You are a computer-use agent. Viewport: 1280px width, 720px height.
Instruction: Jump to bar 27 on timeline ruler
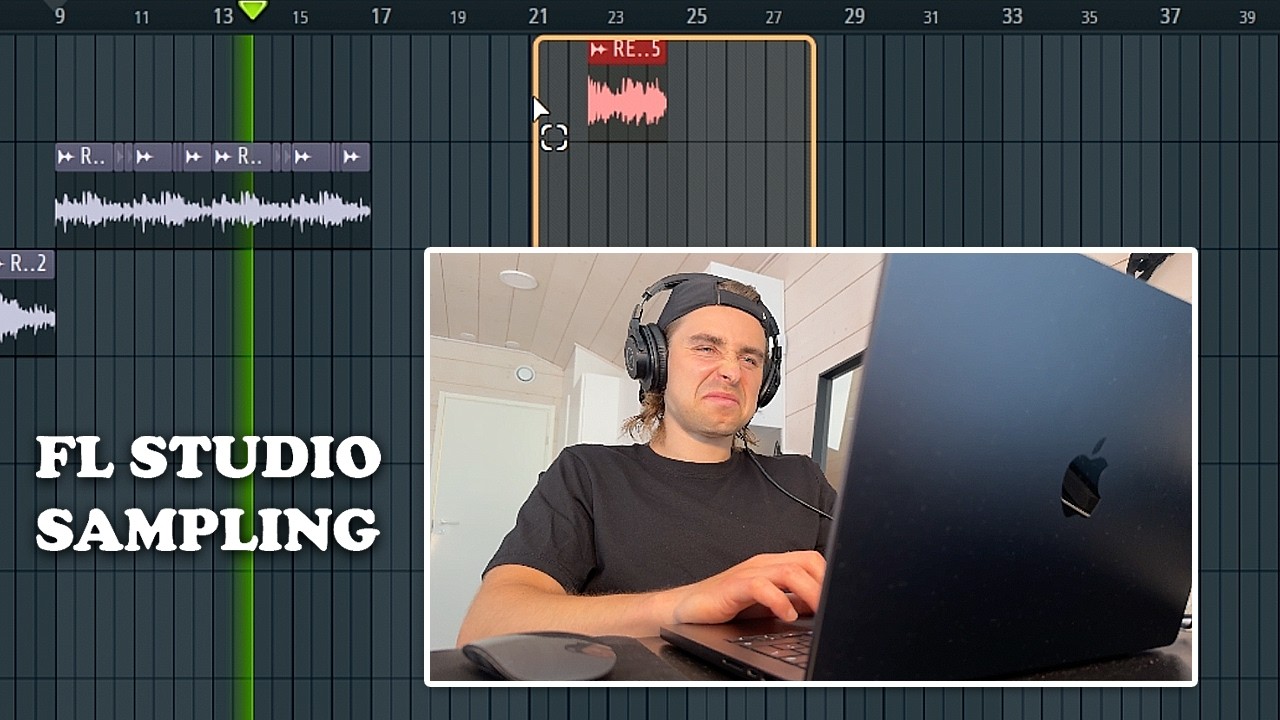pos(773,17)
